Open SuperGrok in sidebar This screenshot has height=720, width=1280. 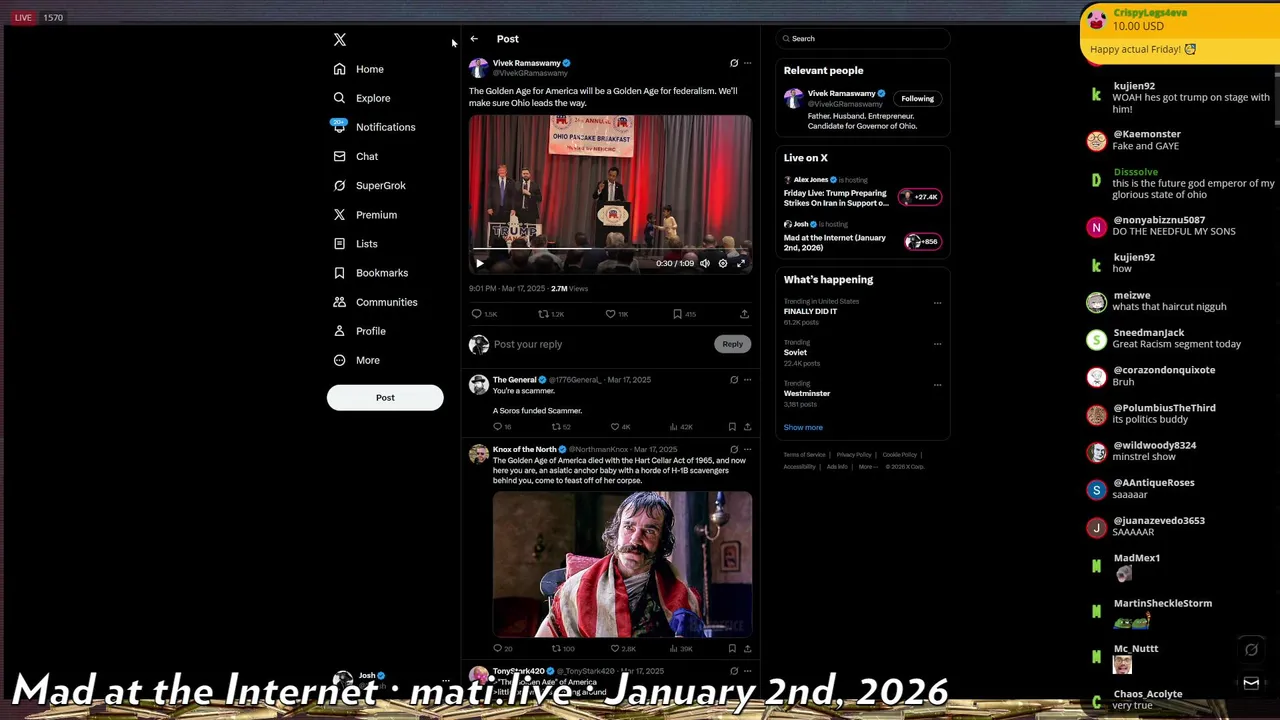tap(370, 185)
